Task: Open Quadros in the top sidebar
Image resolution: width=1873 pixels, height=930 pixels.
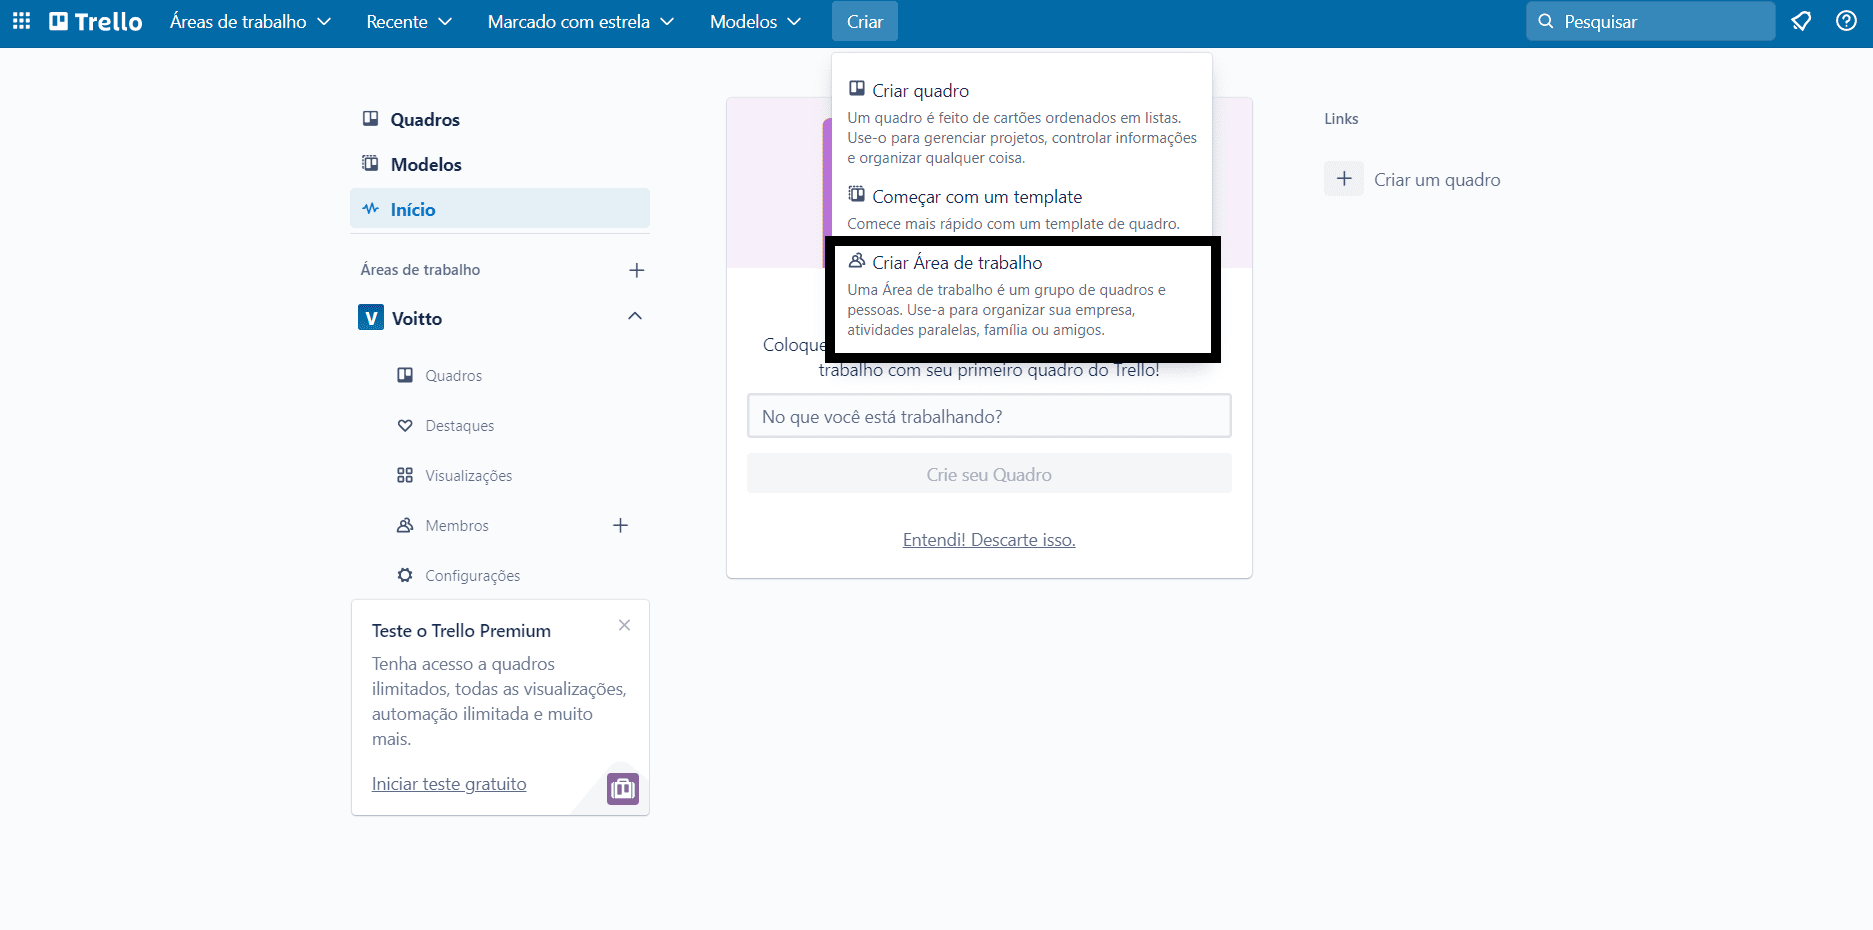Action: coord(500,119)
